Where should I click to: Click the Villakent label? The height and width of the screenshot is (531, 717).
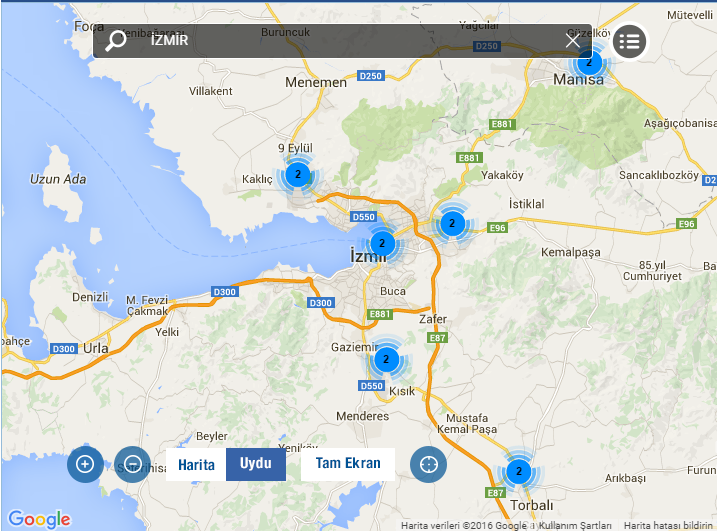[x=211, y=91]
